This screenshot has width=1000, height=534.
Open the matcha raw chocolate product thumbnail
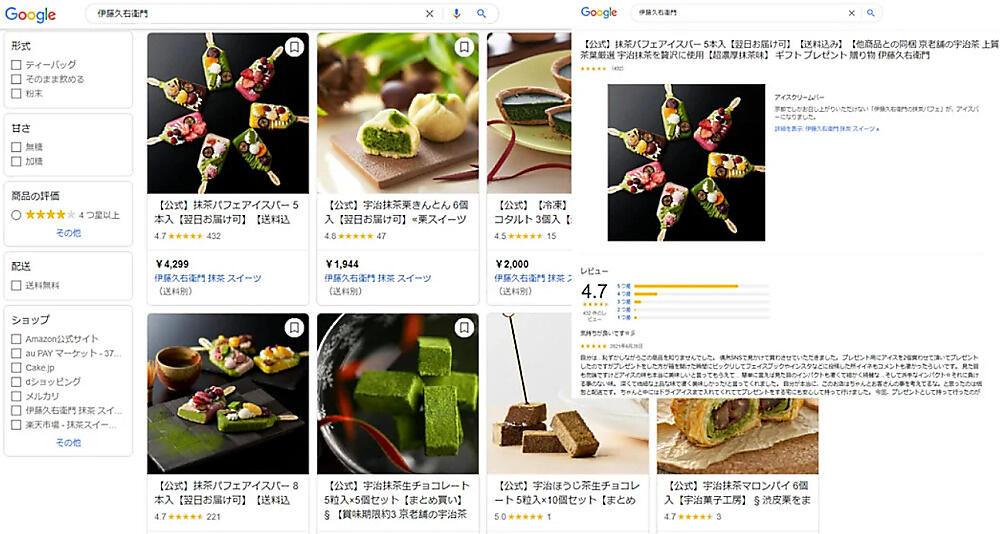[x=397, y=394]
